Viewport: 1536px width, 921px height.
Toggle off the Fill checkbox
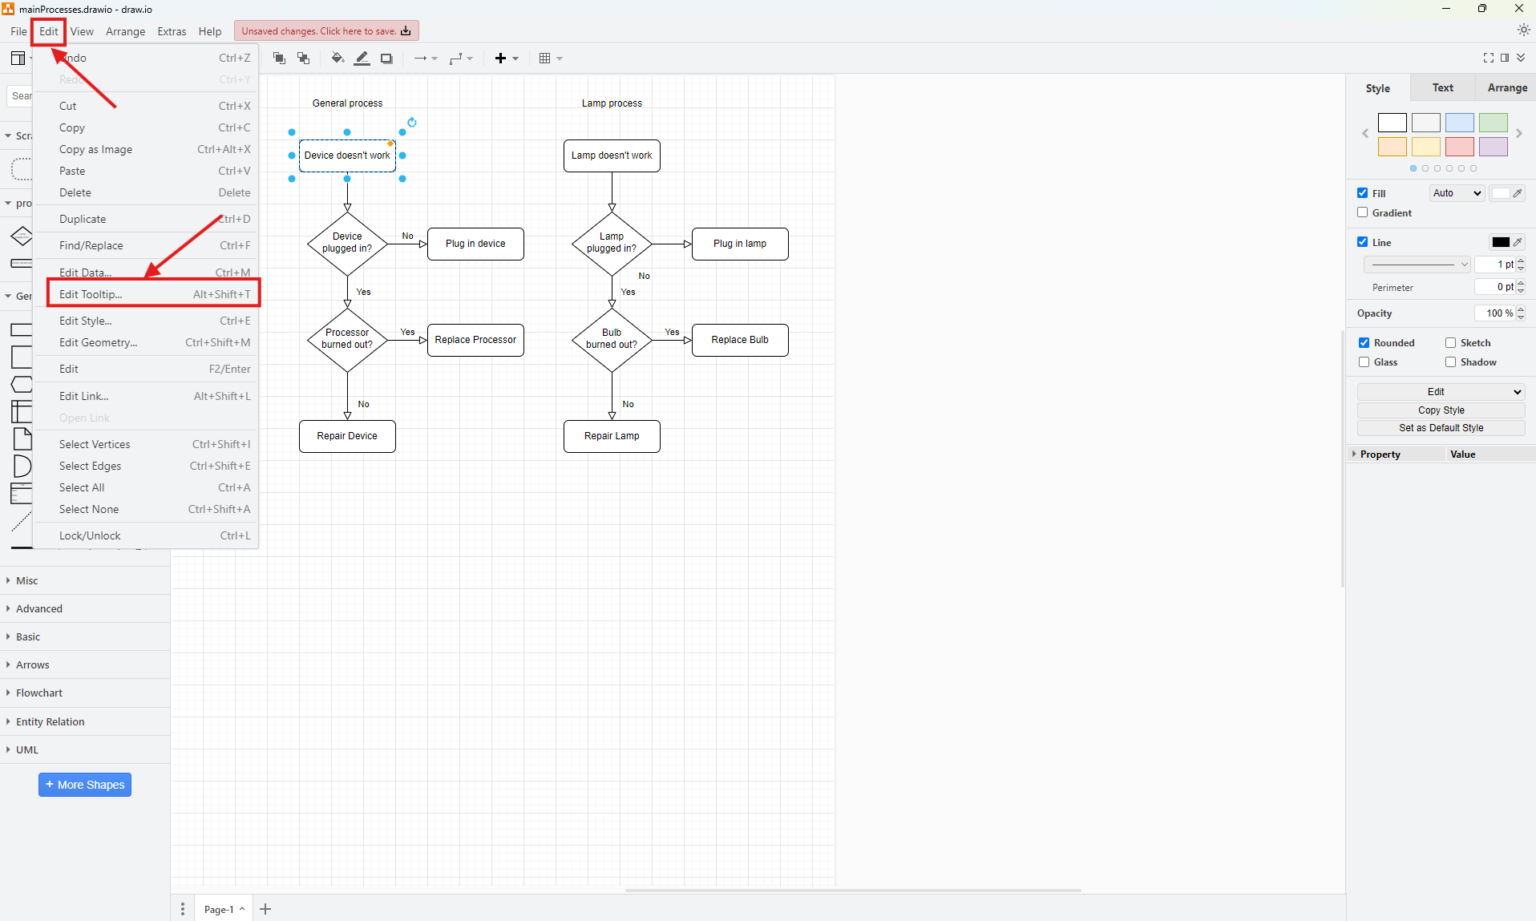tap(1362, 193)
